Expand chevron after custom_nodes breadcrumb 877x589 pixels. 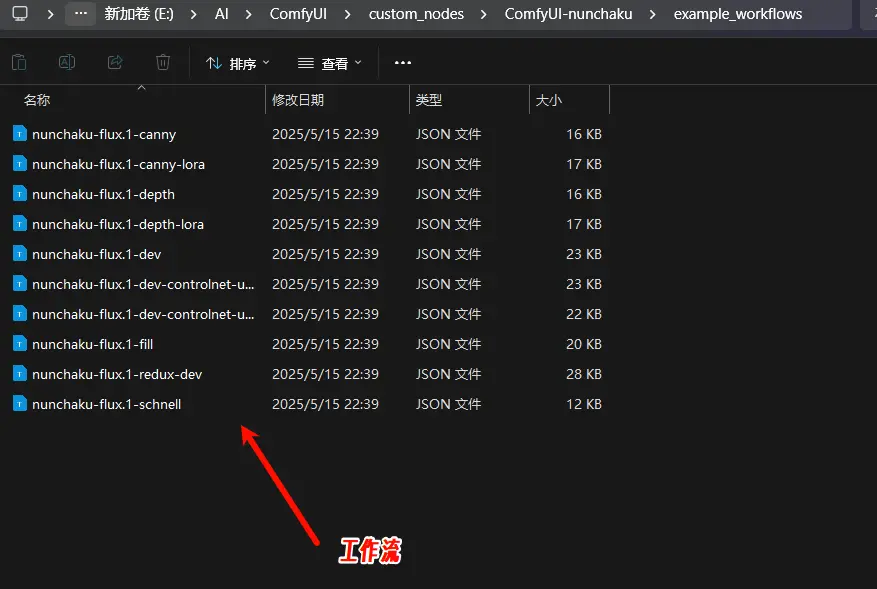[484, 14]
